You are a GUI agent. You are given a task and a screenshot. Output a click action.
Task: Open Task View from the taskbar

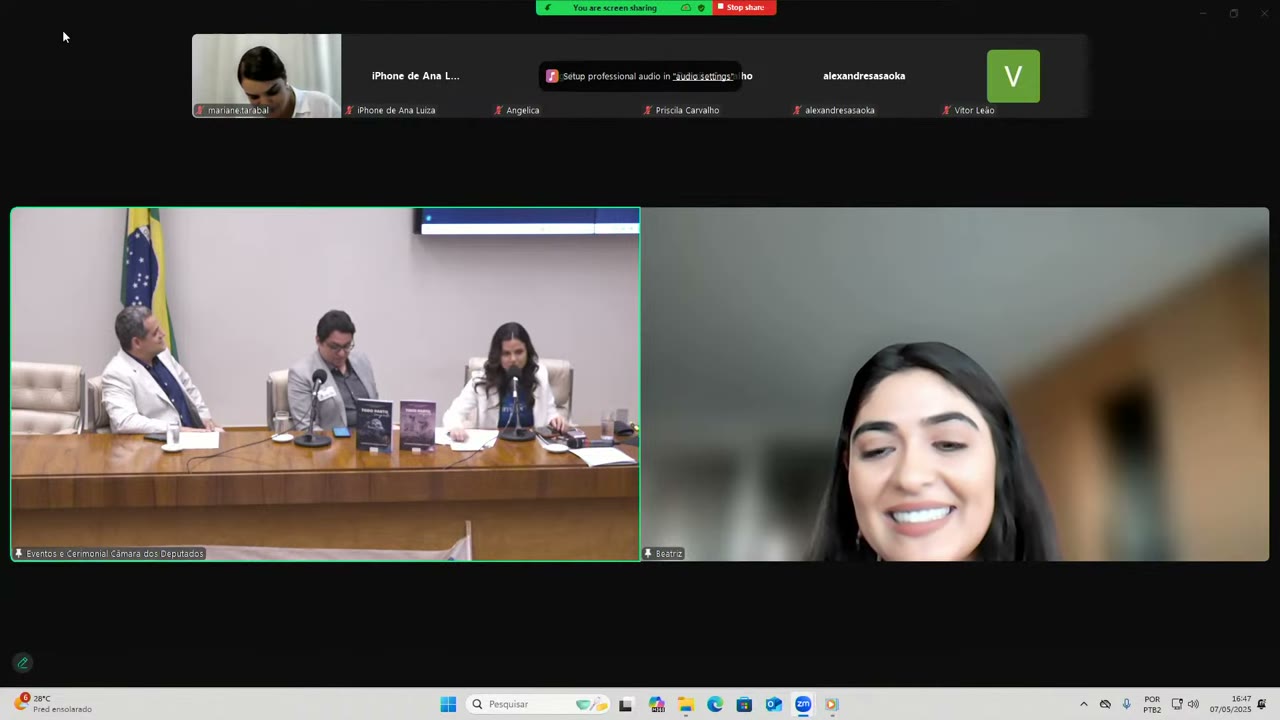pyautogui.click(x=626, y=704)
